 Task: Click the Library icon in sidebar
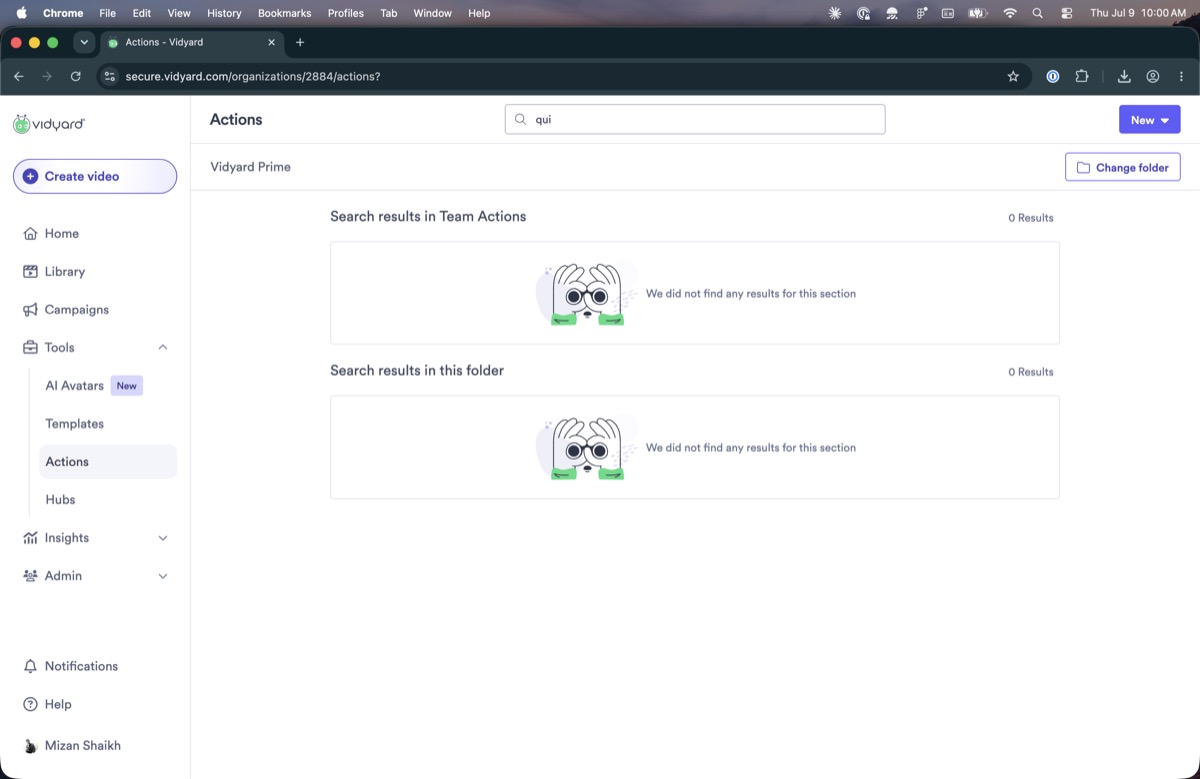[30, 272]
